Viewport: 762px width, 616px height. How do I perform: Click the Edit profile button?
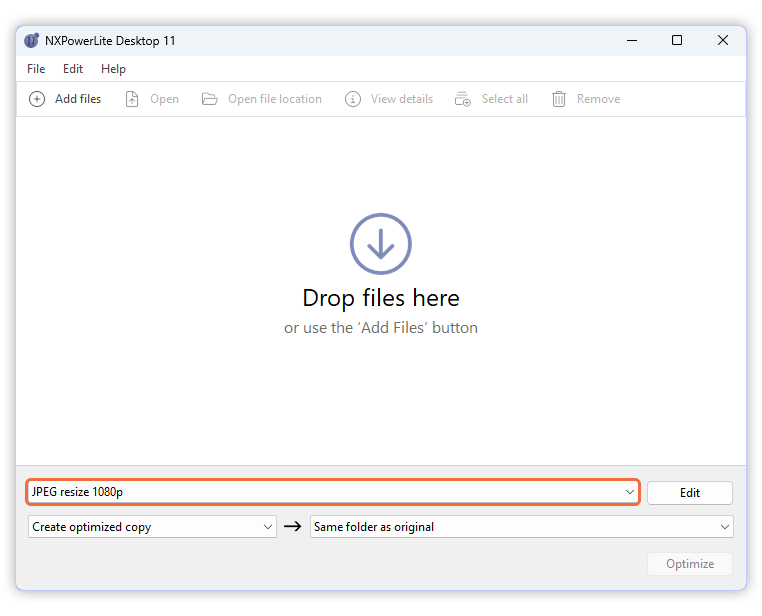(690, 493)
